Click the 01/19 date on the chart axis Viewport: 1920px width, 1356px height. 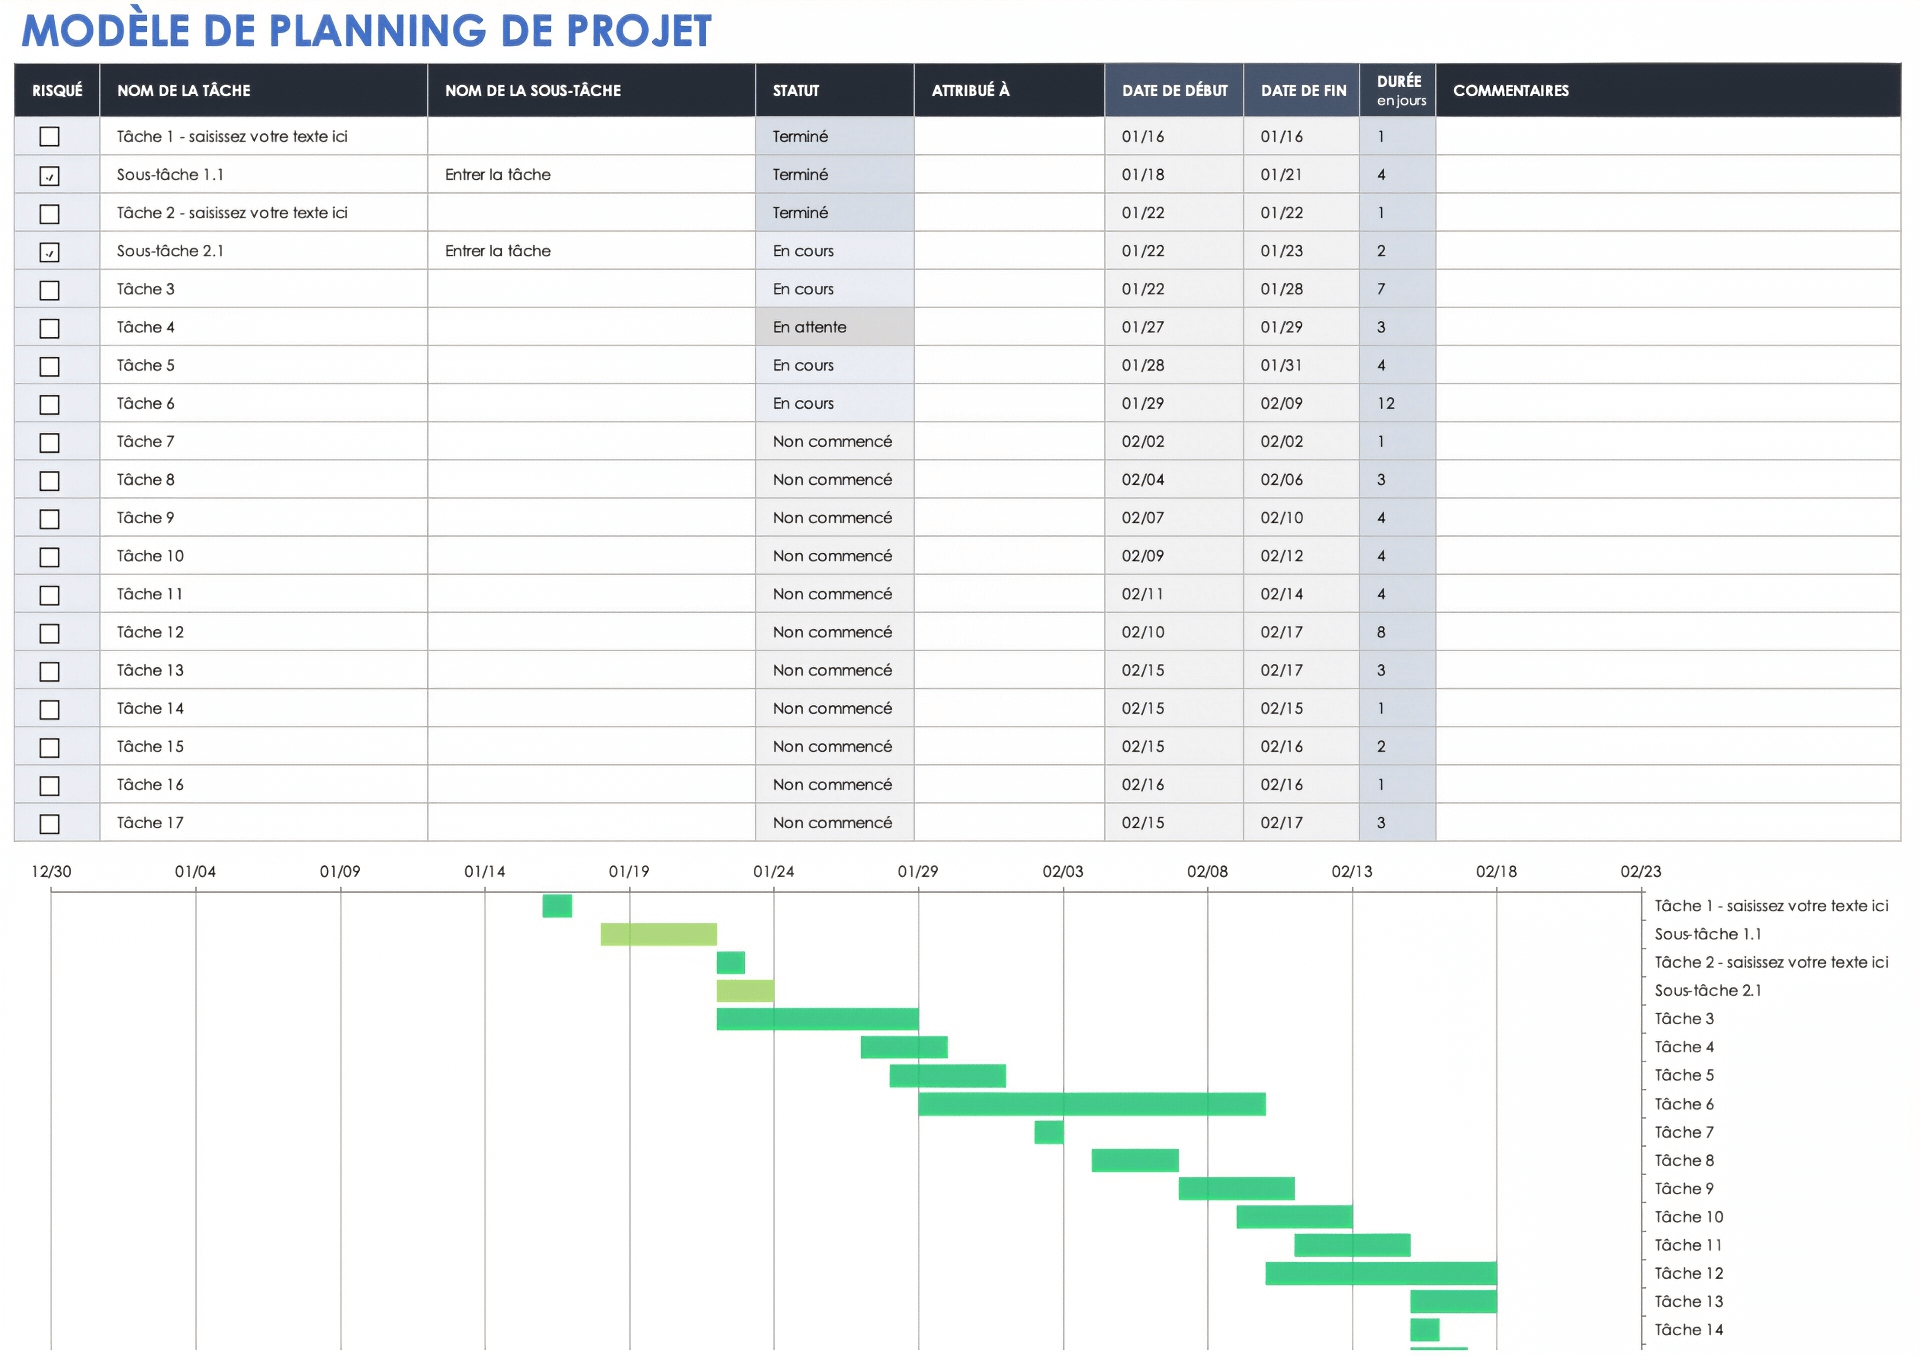629,872
